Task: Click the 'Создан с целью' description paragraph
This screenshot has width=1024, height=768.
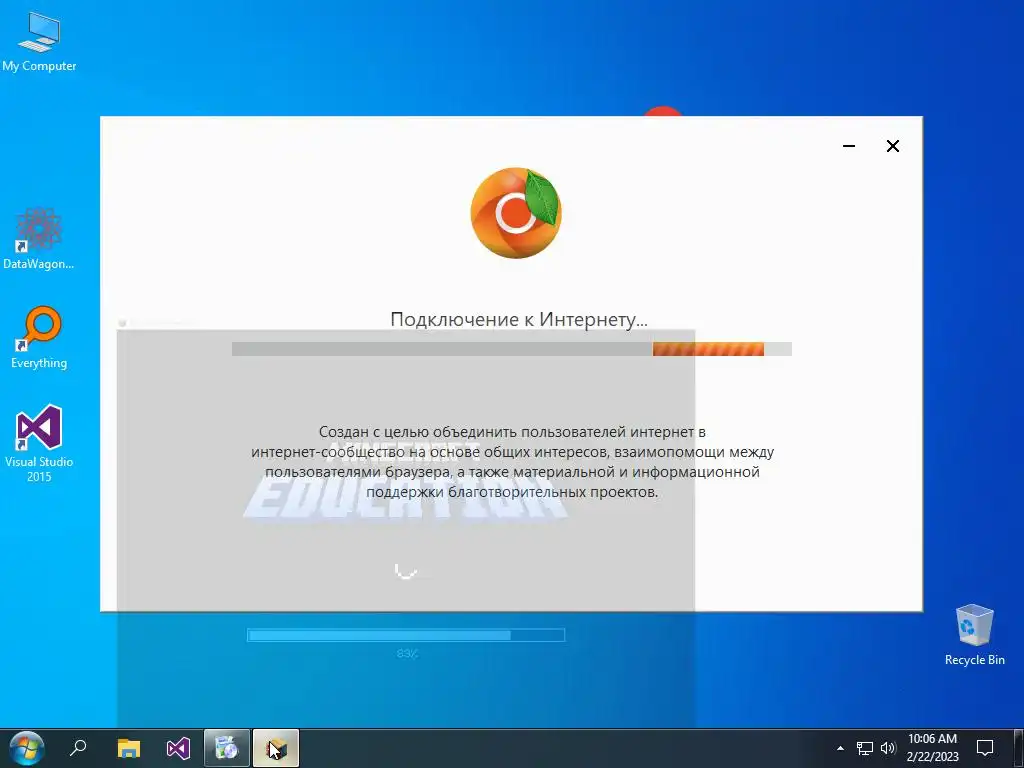Action: click(512, 462)
